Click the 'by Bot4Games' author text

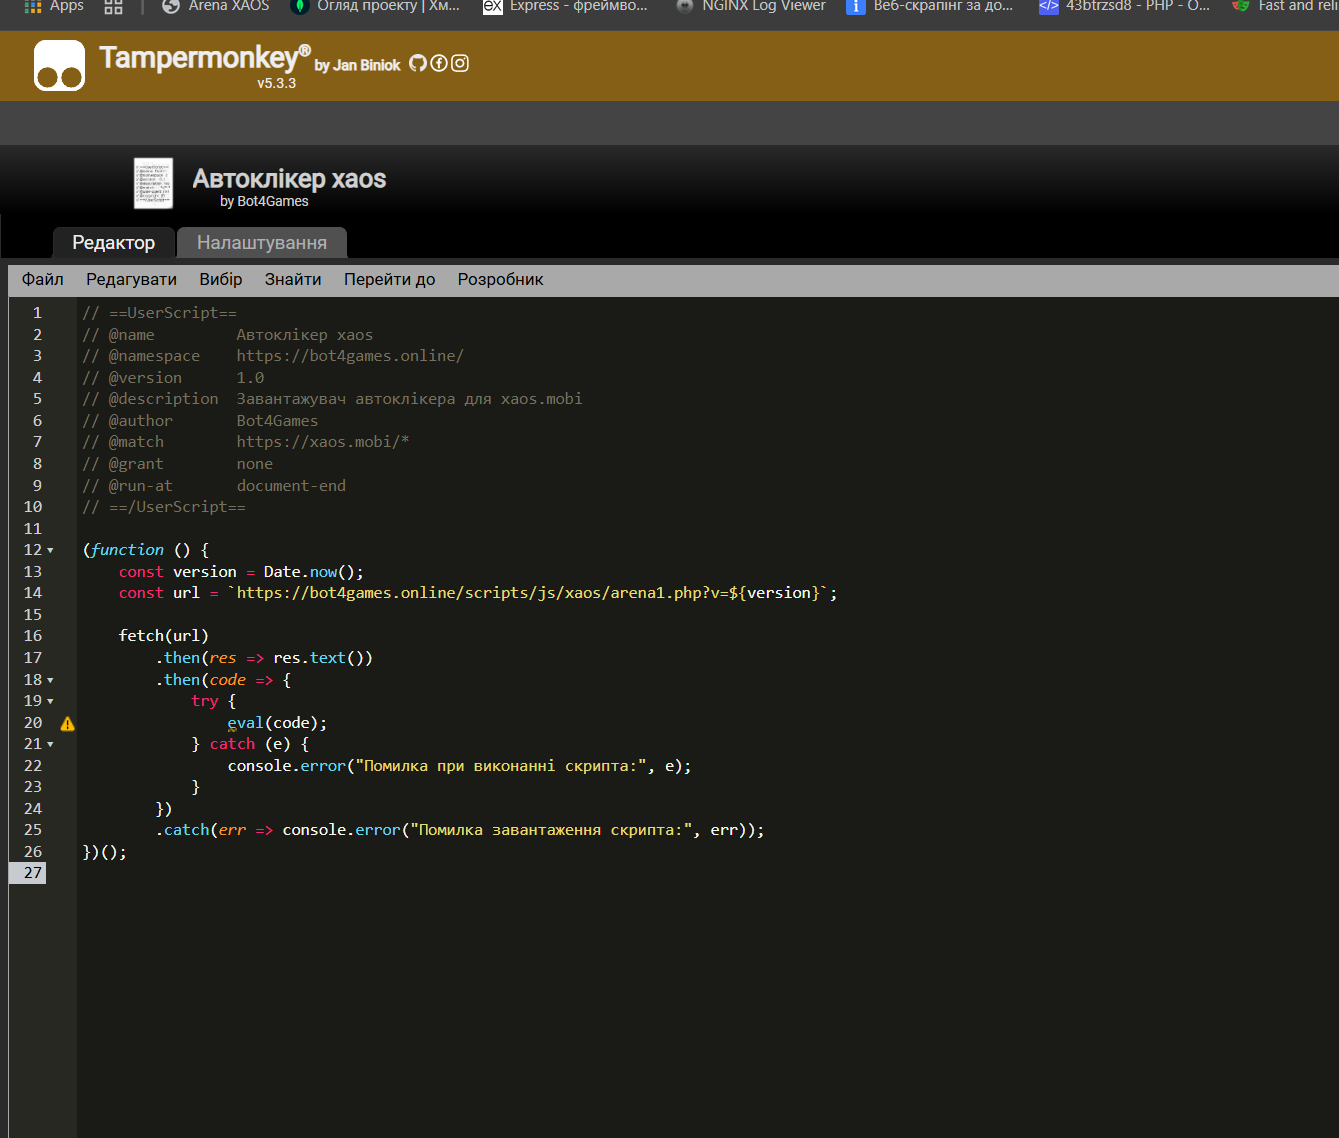click(x=264, y=201)
